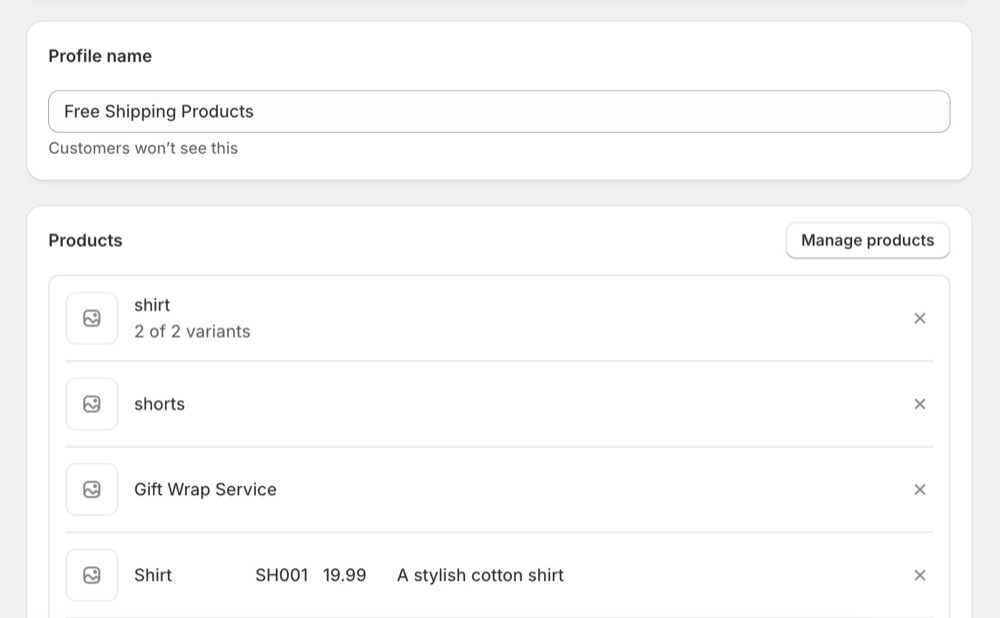
Task: Click the description A stylish cotton shirt
Action: pyautogui.click(x=480, y=575)
